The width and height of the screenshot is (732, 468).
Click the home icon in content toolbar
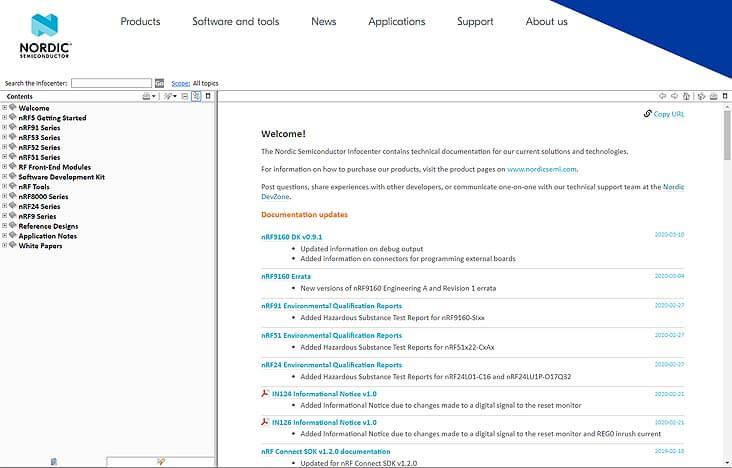pos(686,96)
